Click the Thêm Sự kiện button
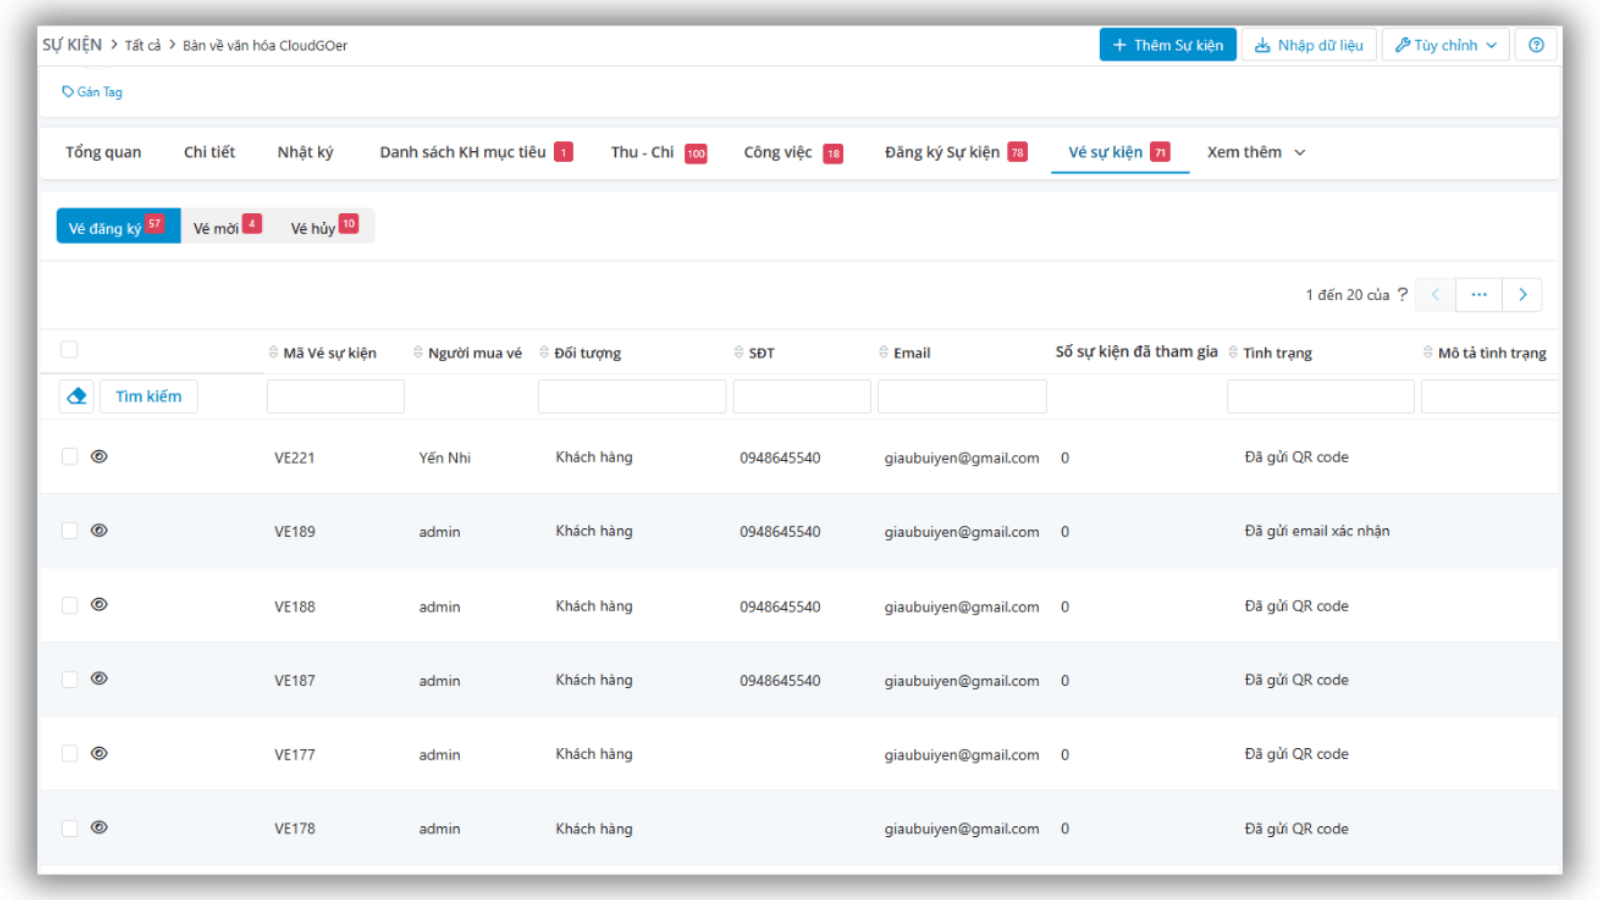 tap(1167, 45)
